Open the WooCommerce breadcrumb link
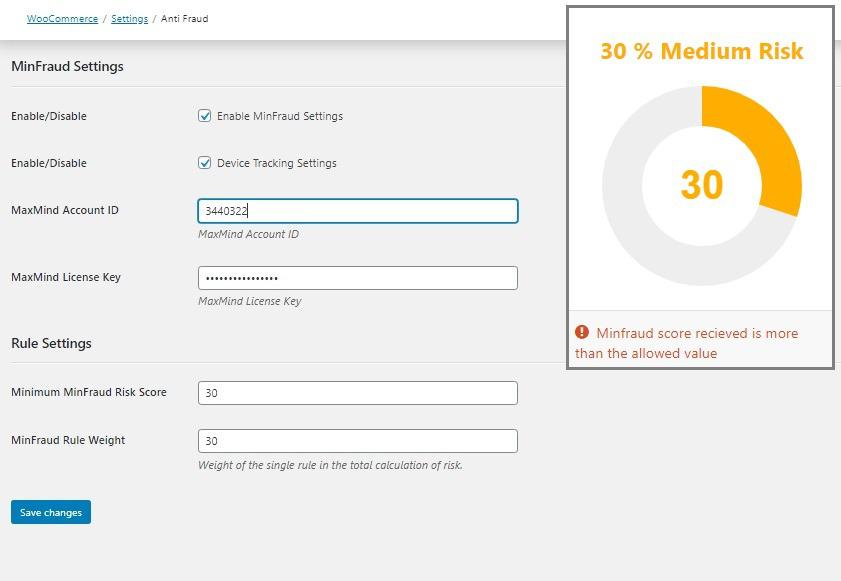 (x=62, y=19)
